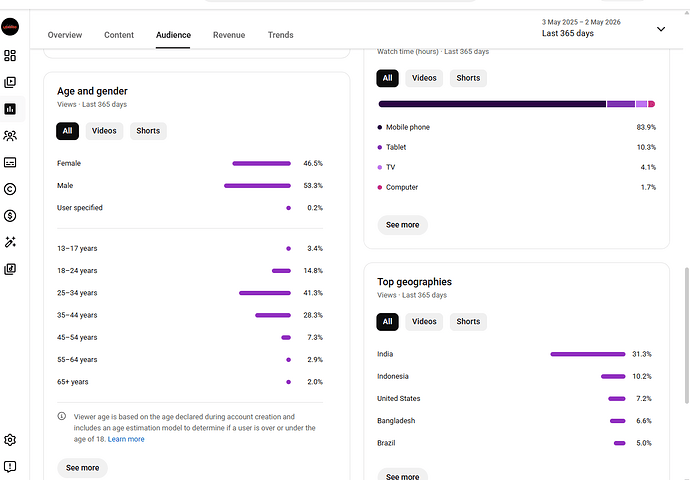Click the Bangladesh row

coord(514,421)
